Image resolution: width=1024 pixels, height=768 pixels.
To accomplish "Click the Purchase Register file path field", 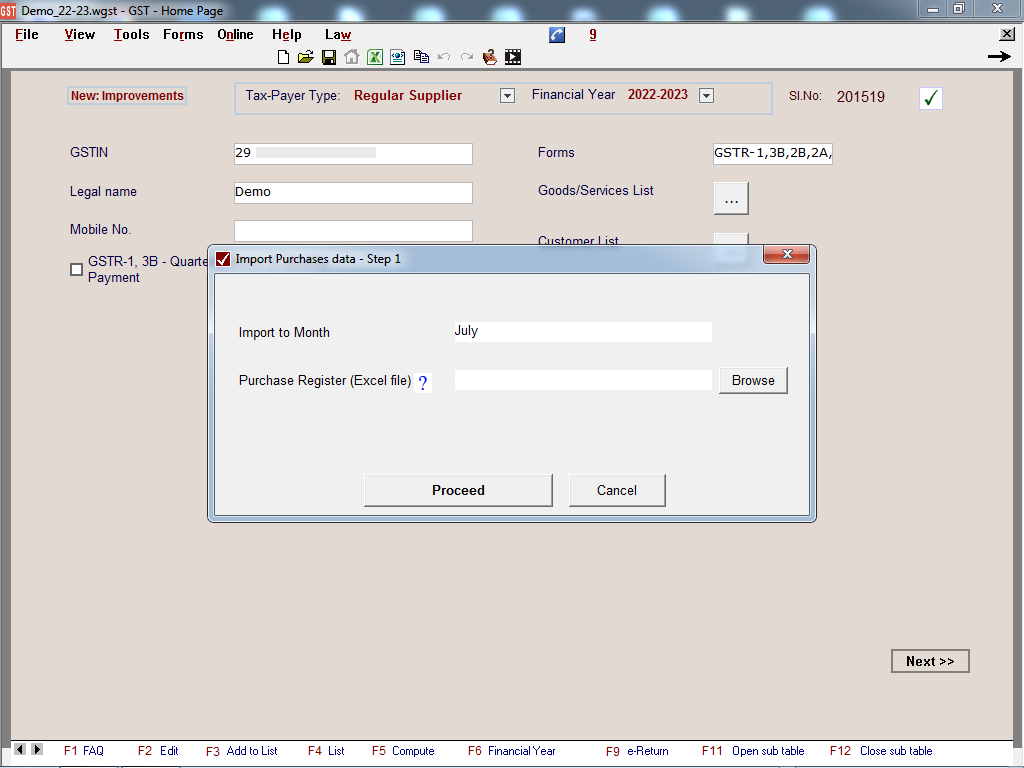I will (583, 380).
